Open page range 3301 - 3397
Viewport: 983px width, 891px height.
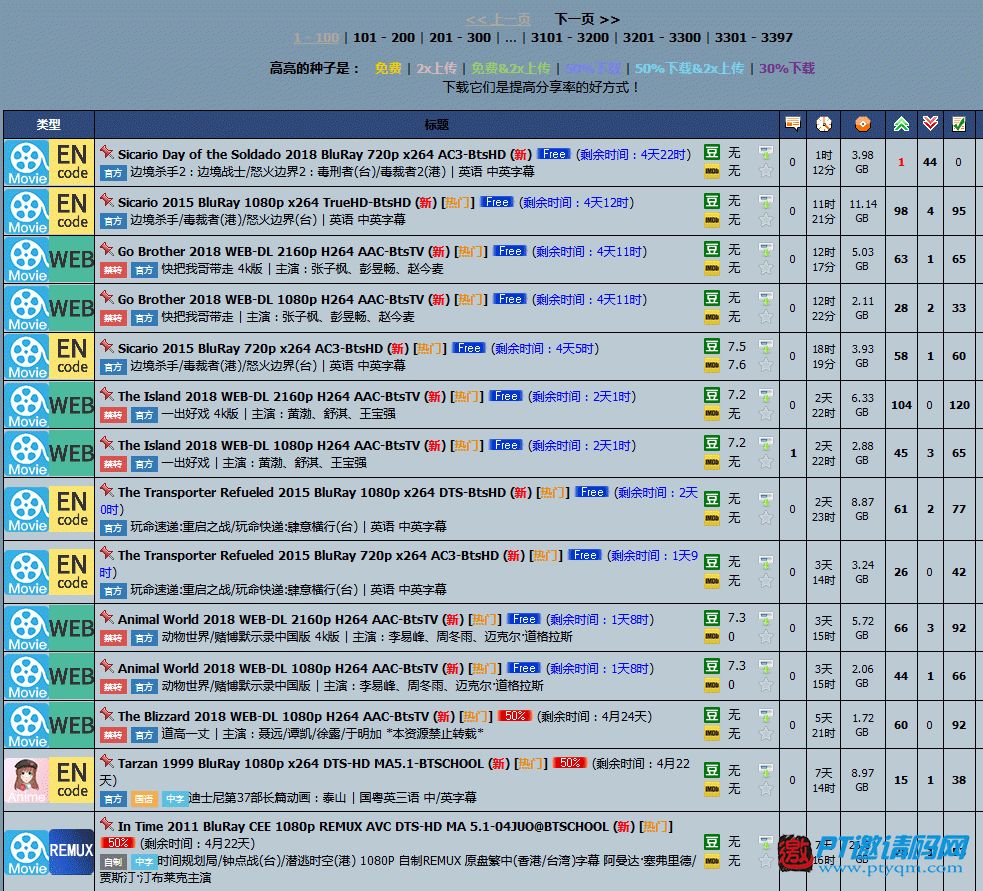tap(754, 38)
